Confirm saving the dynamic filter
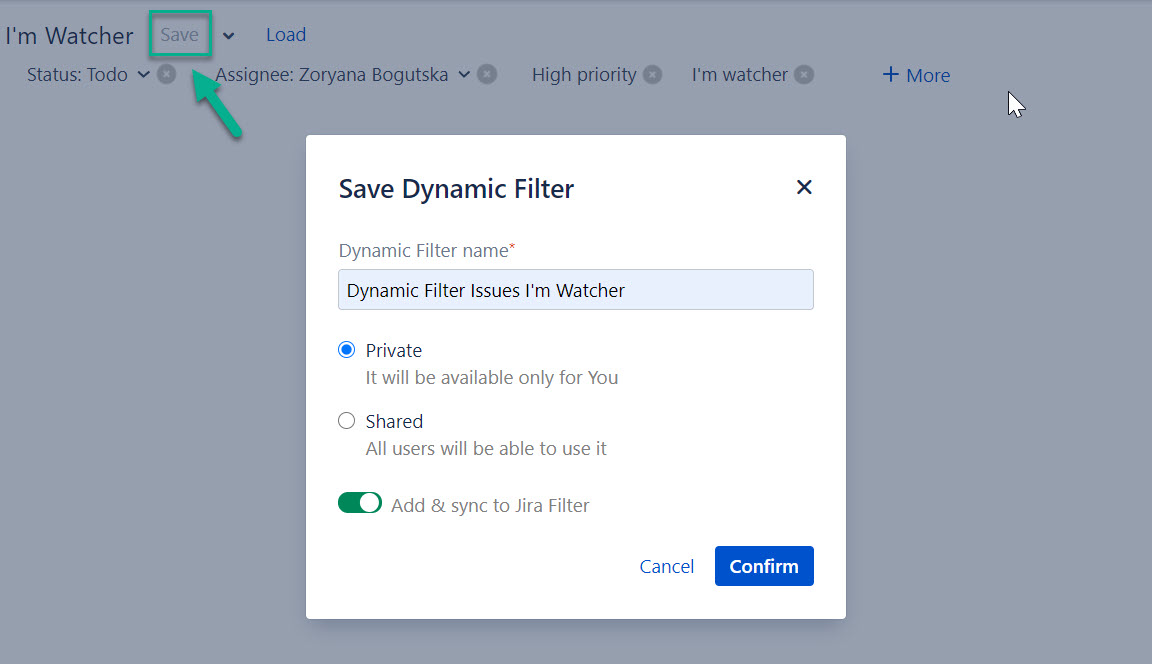This screenshot has width=1152, height=664. pyautogui.click(x=764, y=566)
